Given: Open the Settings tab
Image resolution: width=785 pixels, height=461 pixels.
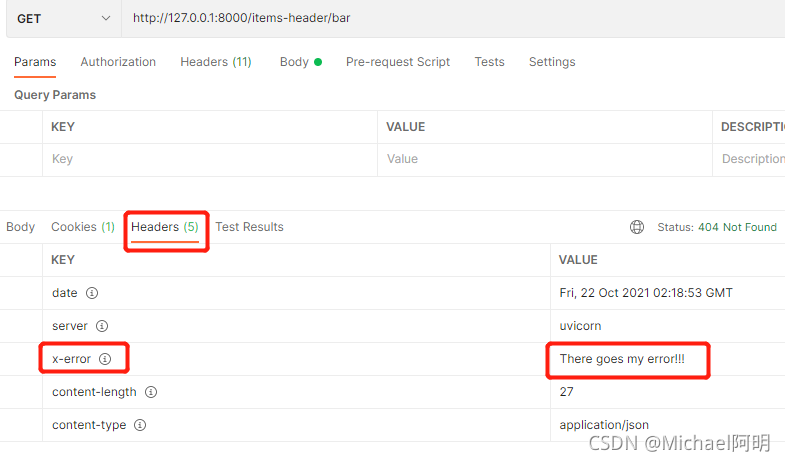Looking at the screenshot, I should click(x=552, y=62).
